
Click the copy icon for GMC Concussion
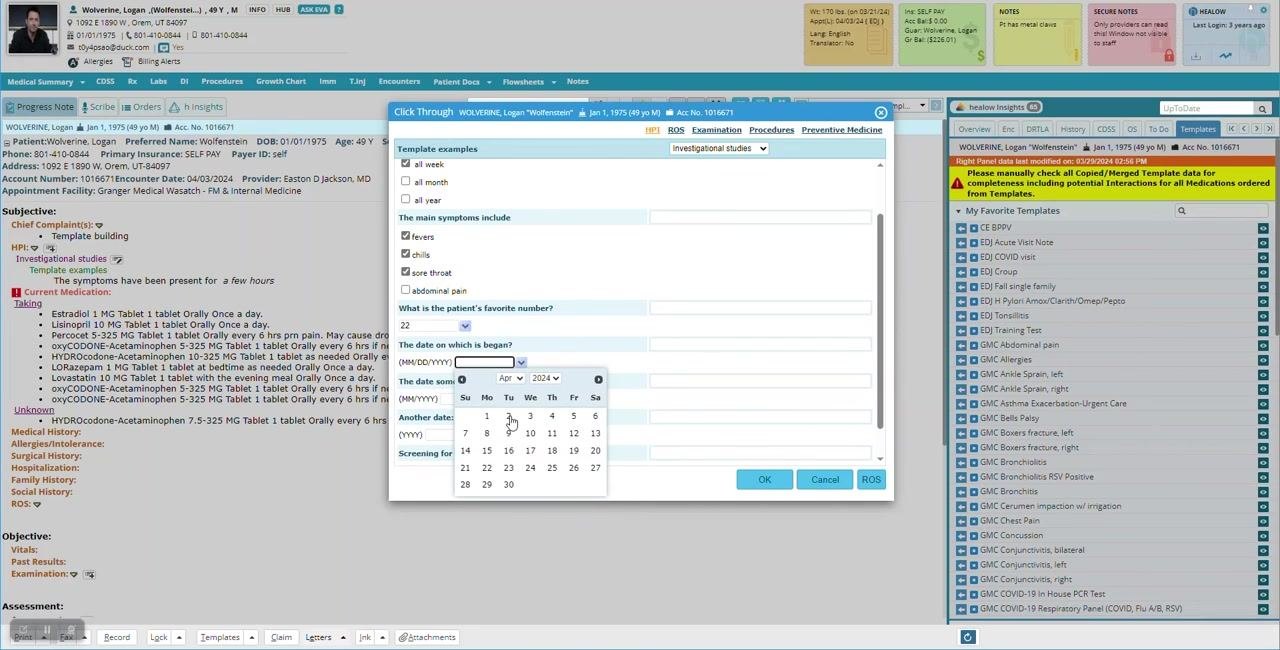click(x=973, y=536)
